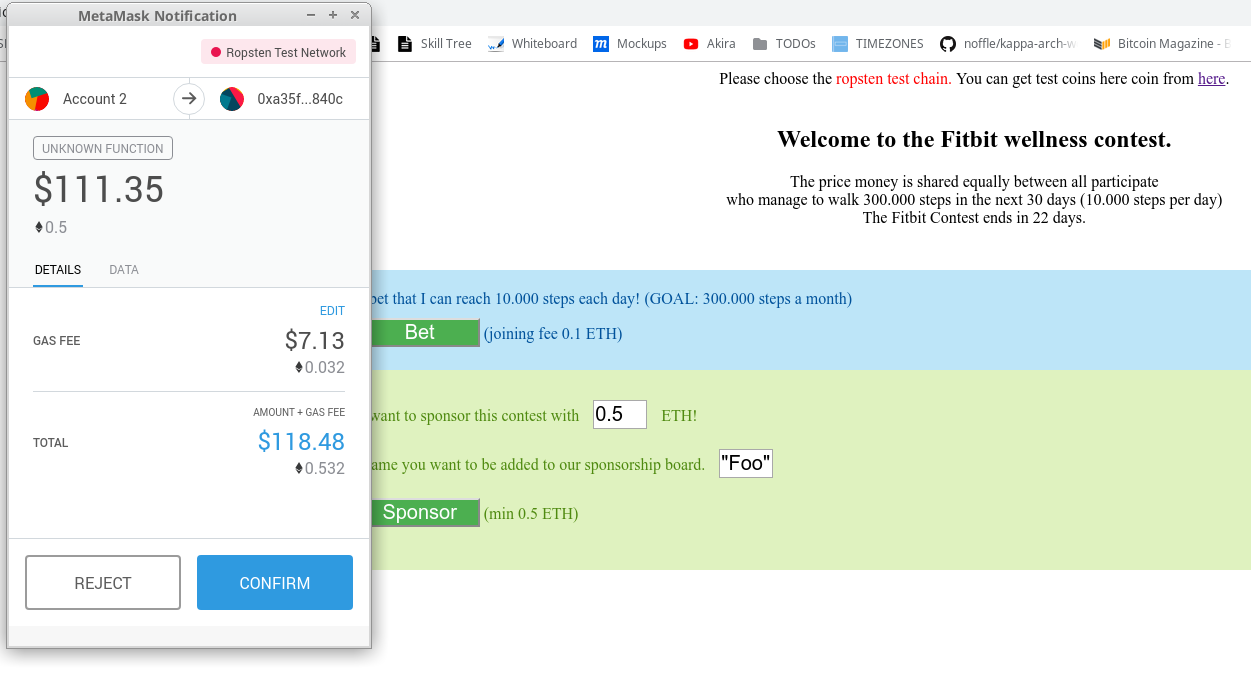Image resolution: width=1251 pixels, height=688 pixels.
Task: Click the 0xa35f...840c recipient address
Action: 300,99
